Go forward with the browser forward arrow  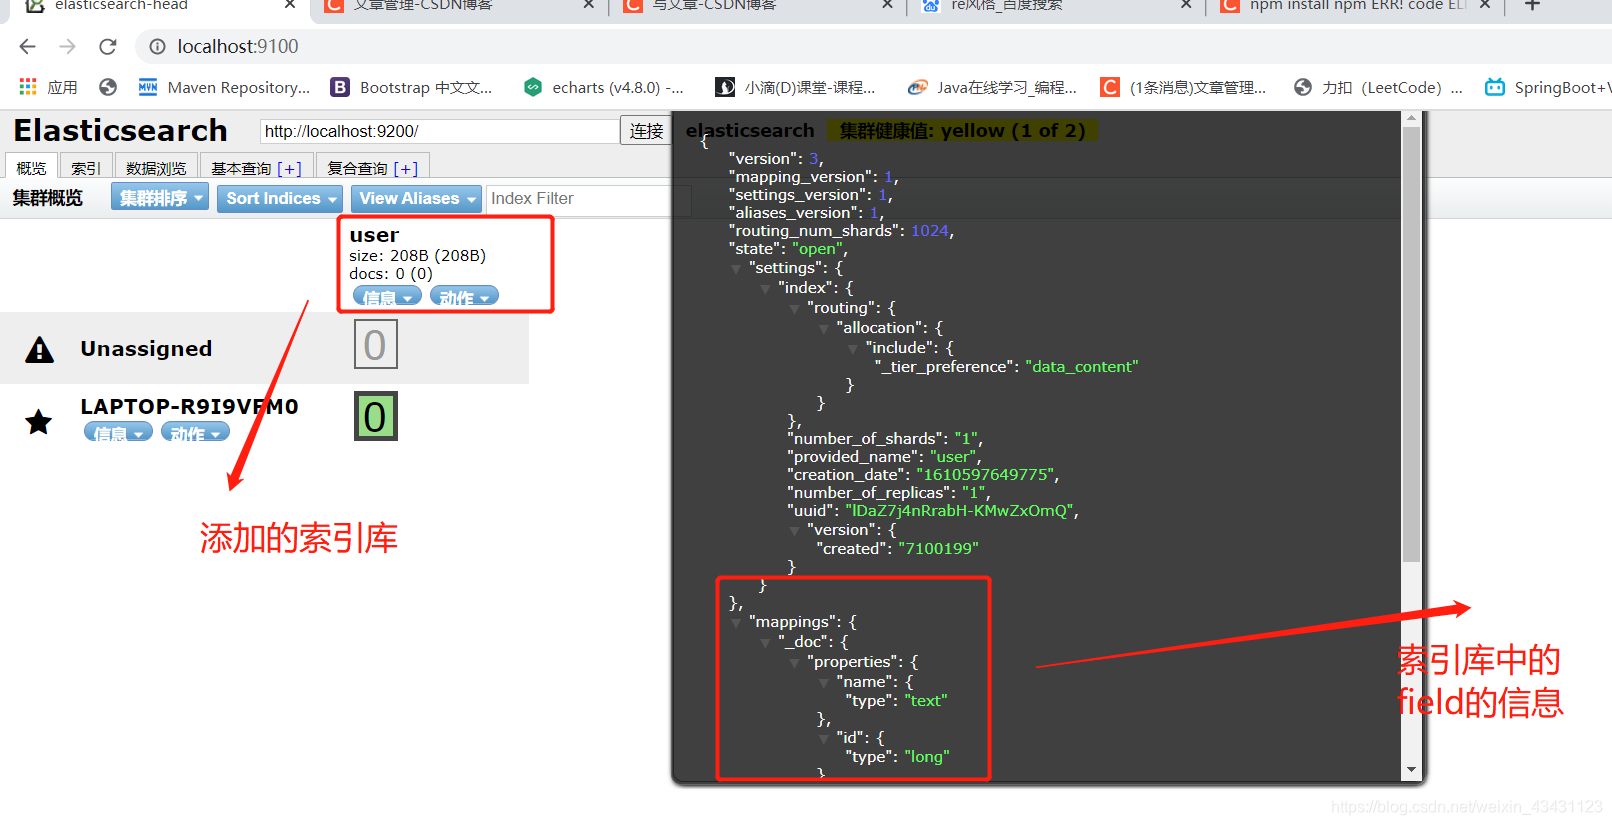click(x=67, y=46)
